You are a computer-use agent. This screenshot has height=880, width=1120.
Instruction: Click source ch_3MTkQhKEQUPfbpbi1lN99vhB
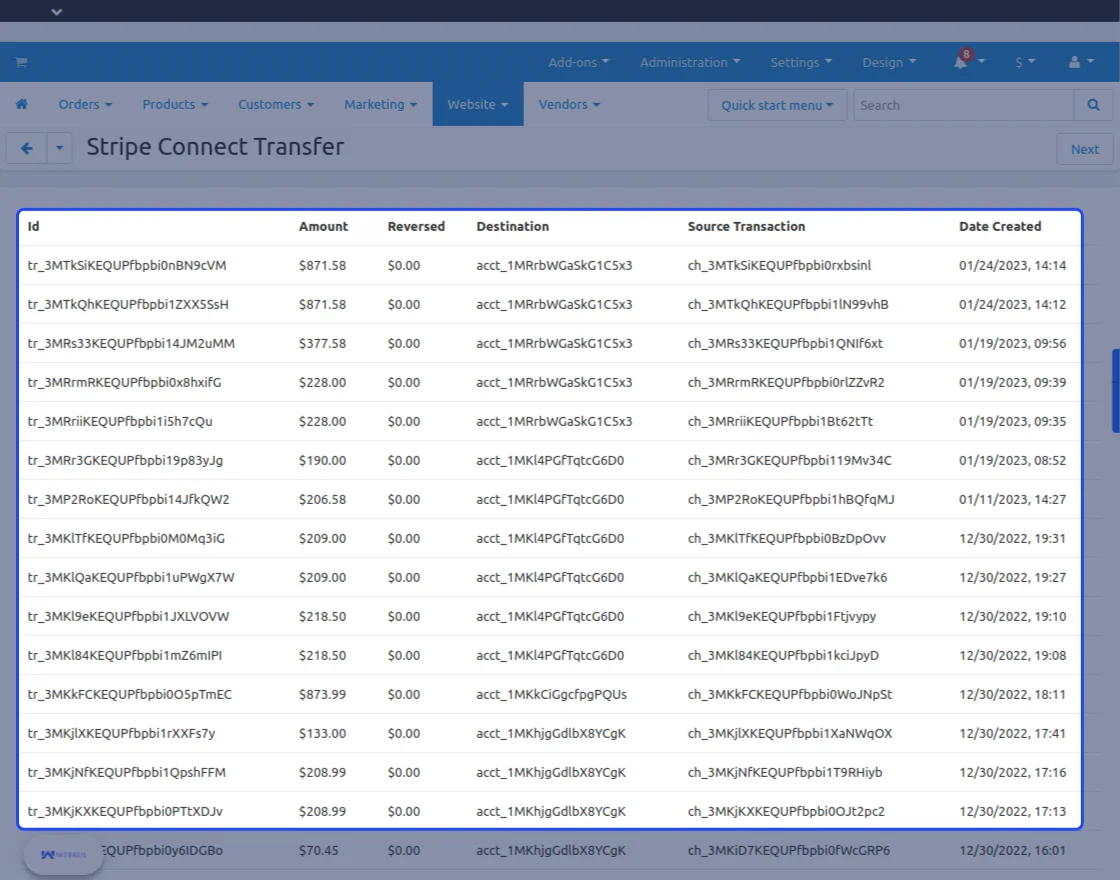click(x=788, y=304)
